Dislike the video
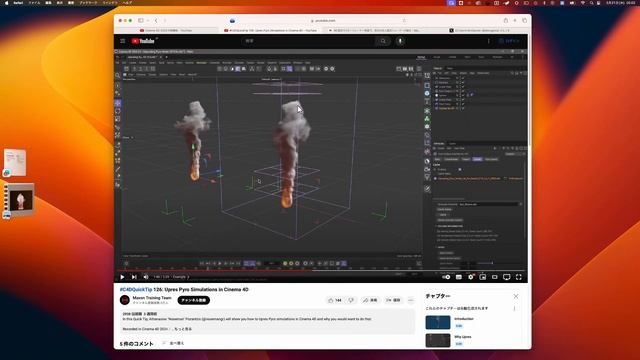 (x=351, y=300)
